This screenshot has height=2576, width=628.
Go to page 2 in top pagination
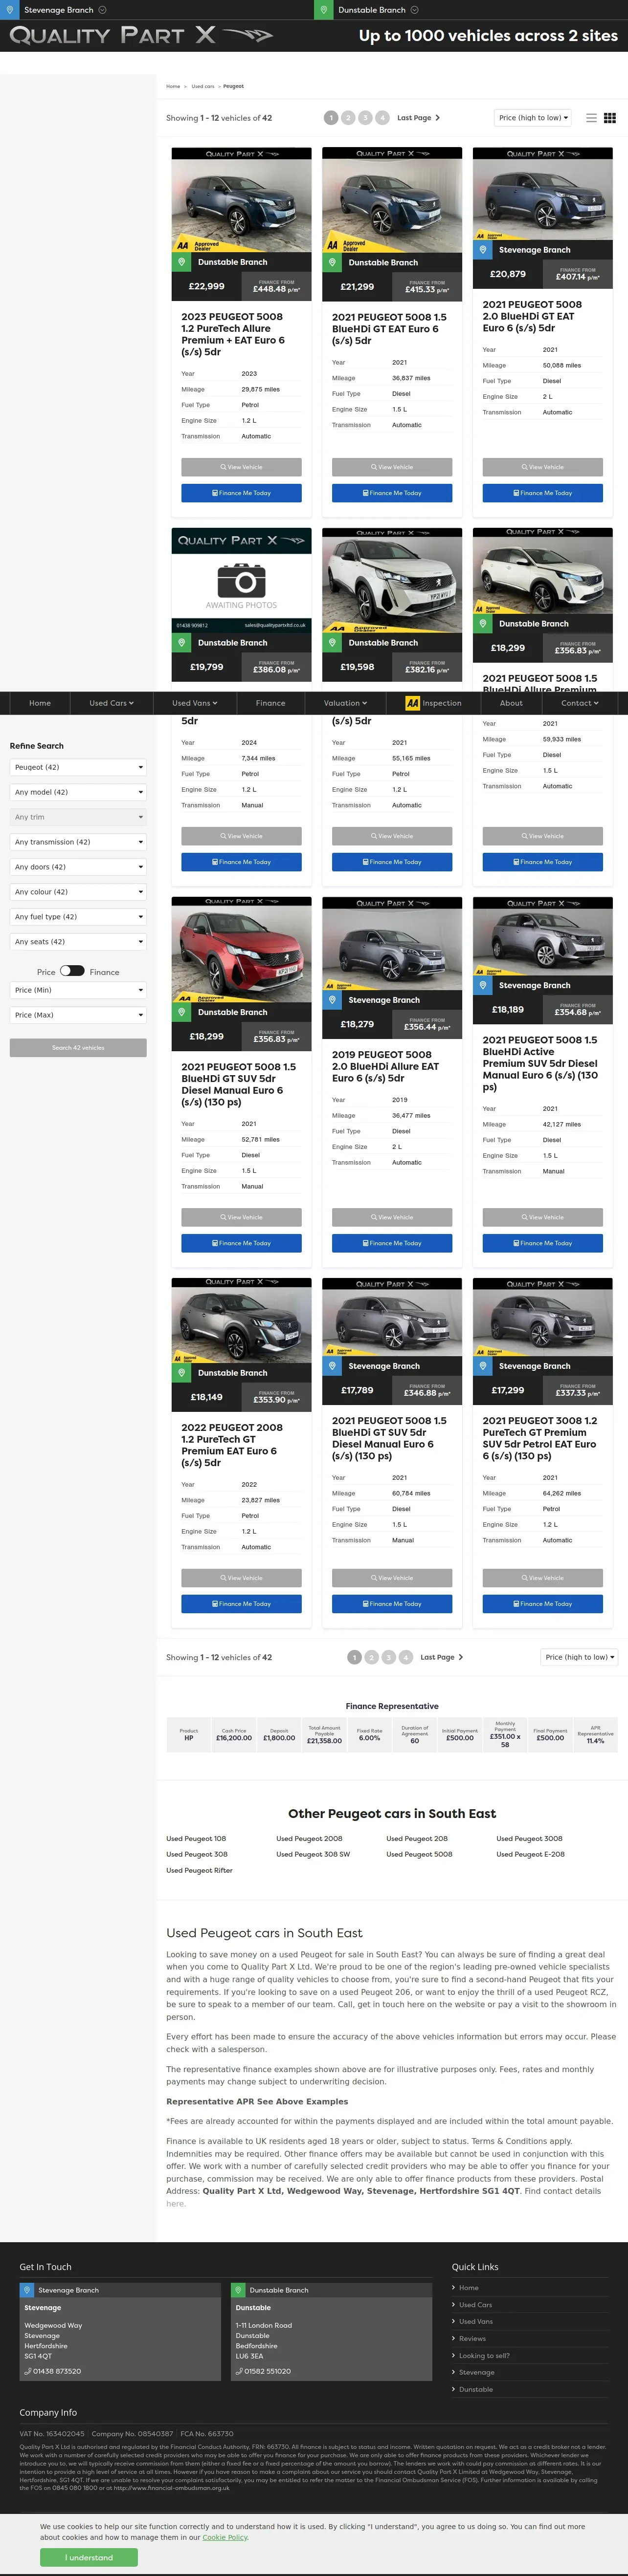(348, 118)
